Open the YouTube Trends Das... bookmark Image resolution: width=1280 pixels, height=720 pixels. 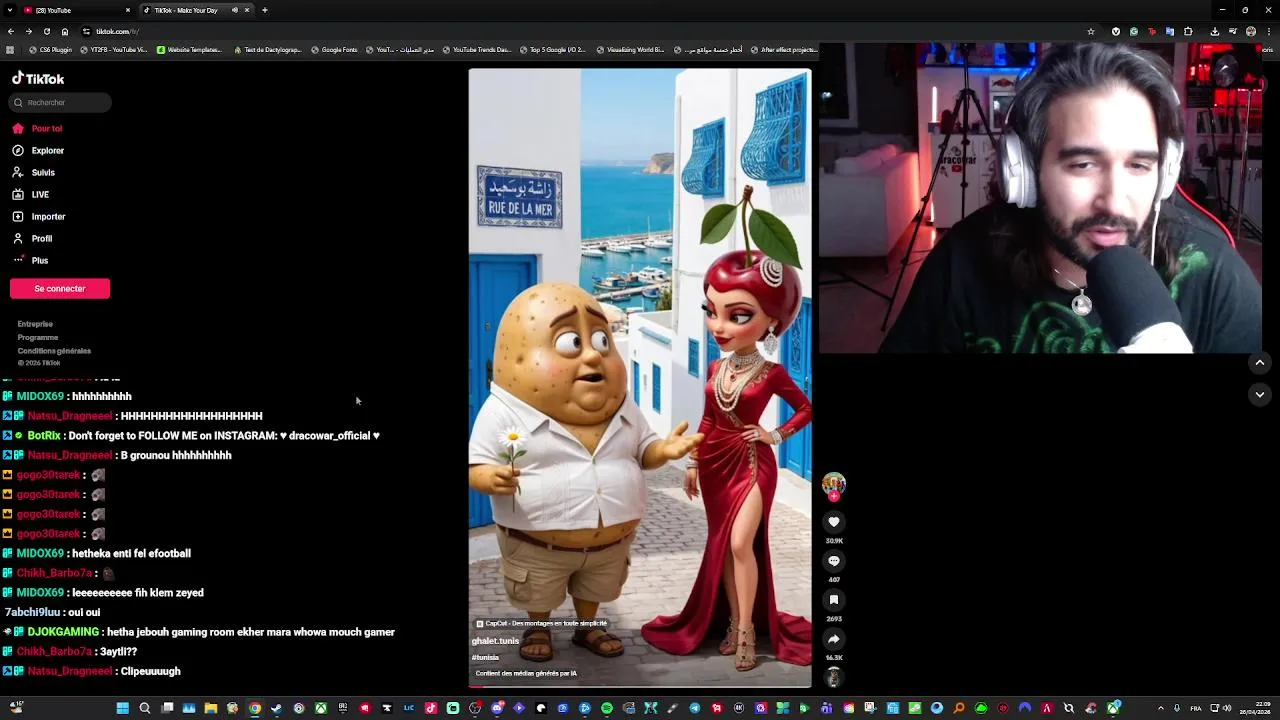(x=476, y=50)
